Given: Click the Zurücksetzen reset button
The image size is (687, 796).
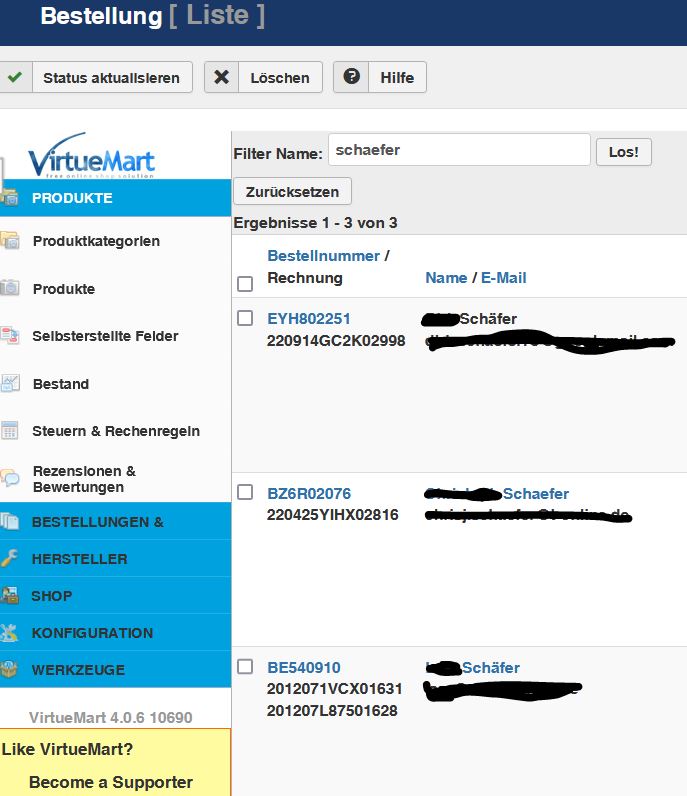Looking at the screenshot, I should [x=292, y=191].
